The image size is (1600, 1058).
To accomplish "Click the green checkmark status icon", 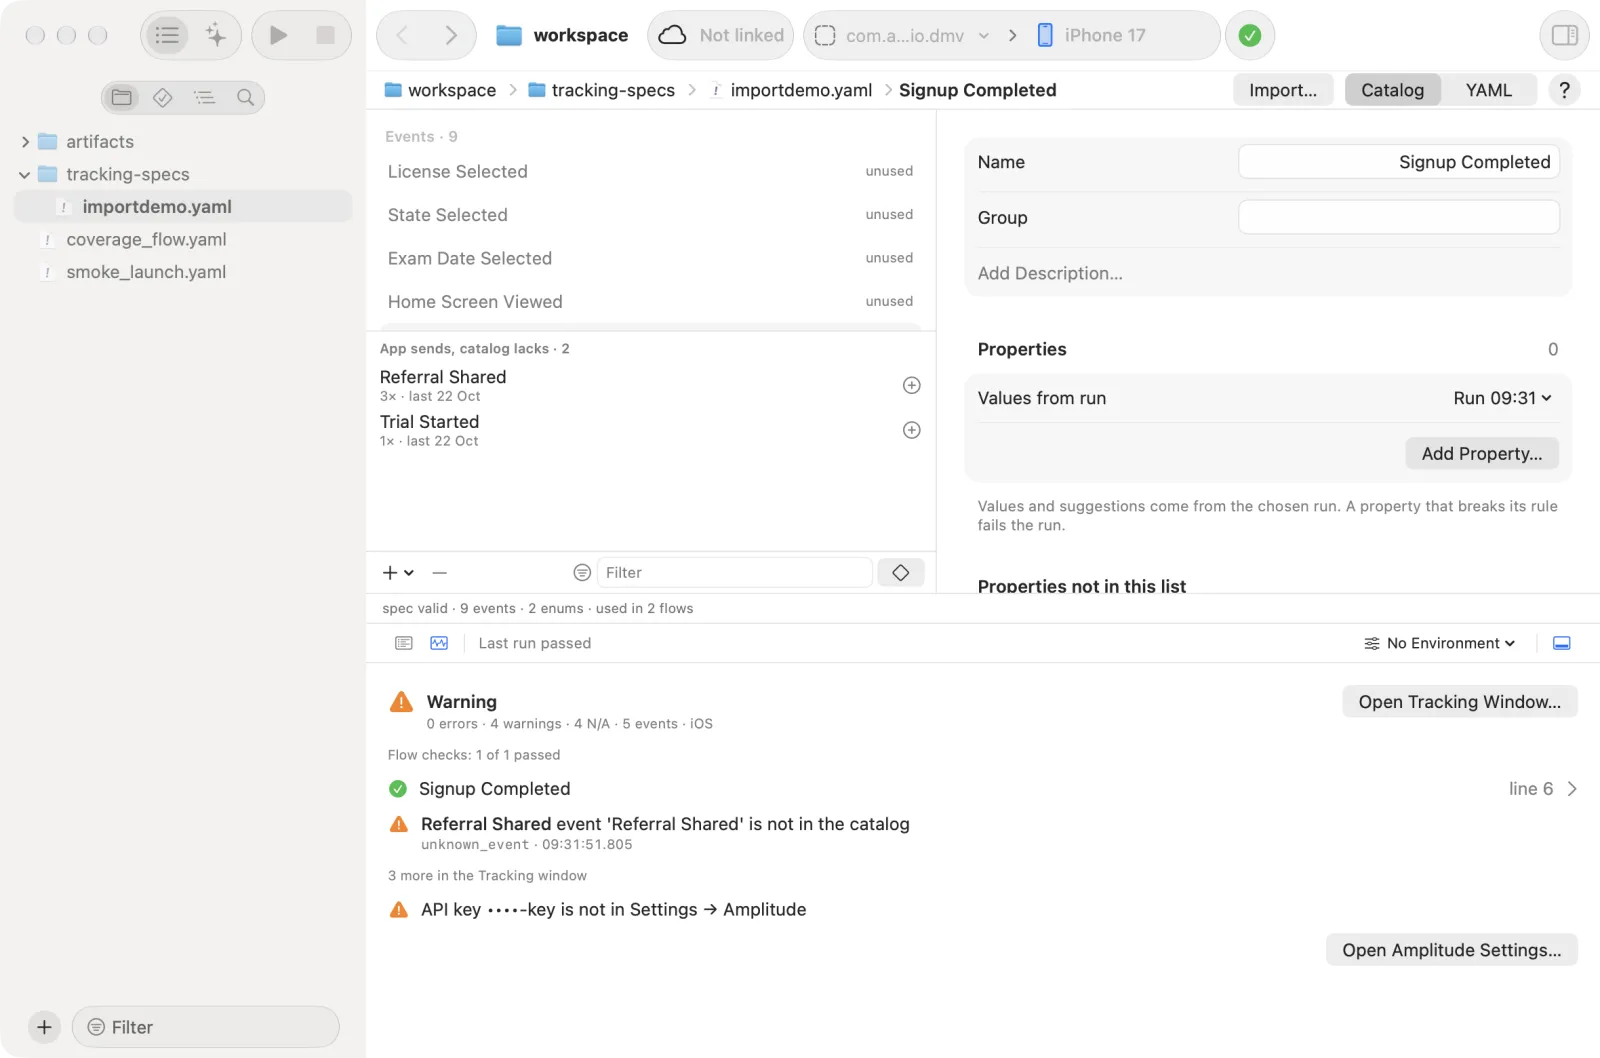I will tap(1250, 35).
